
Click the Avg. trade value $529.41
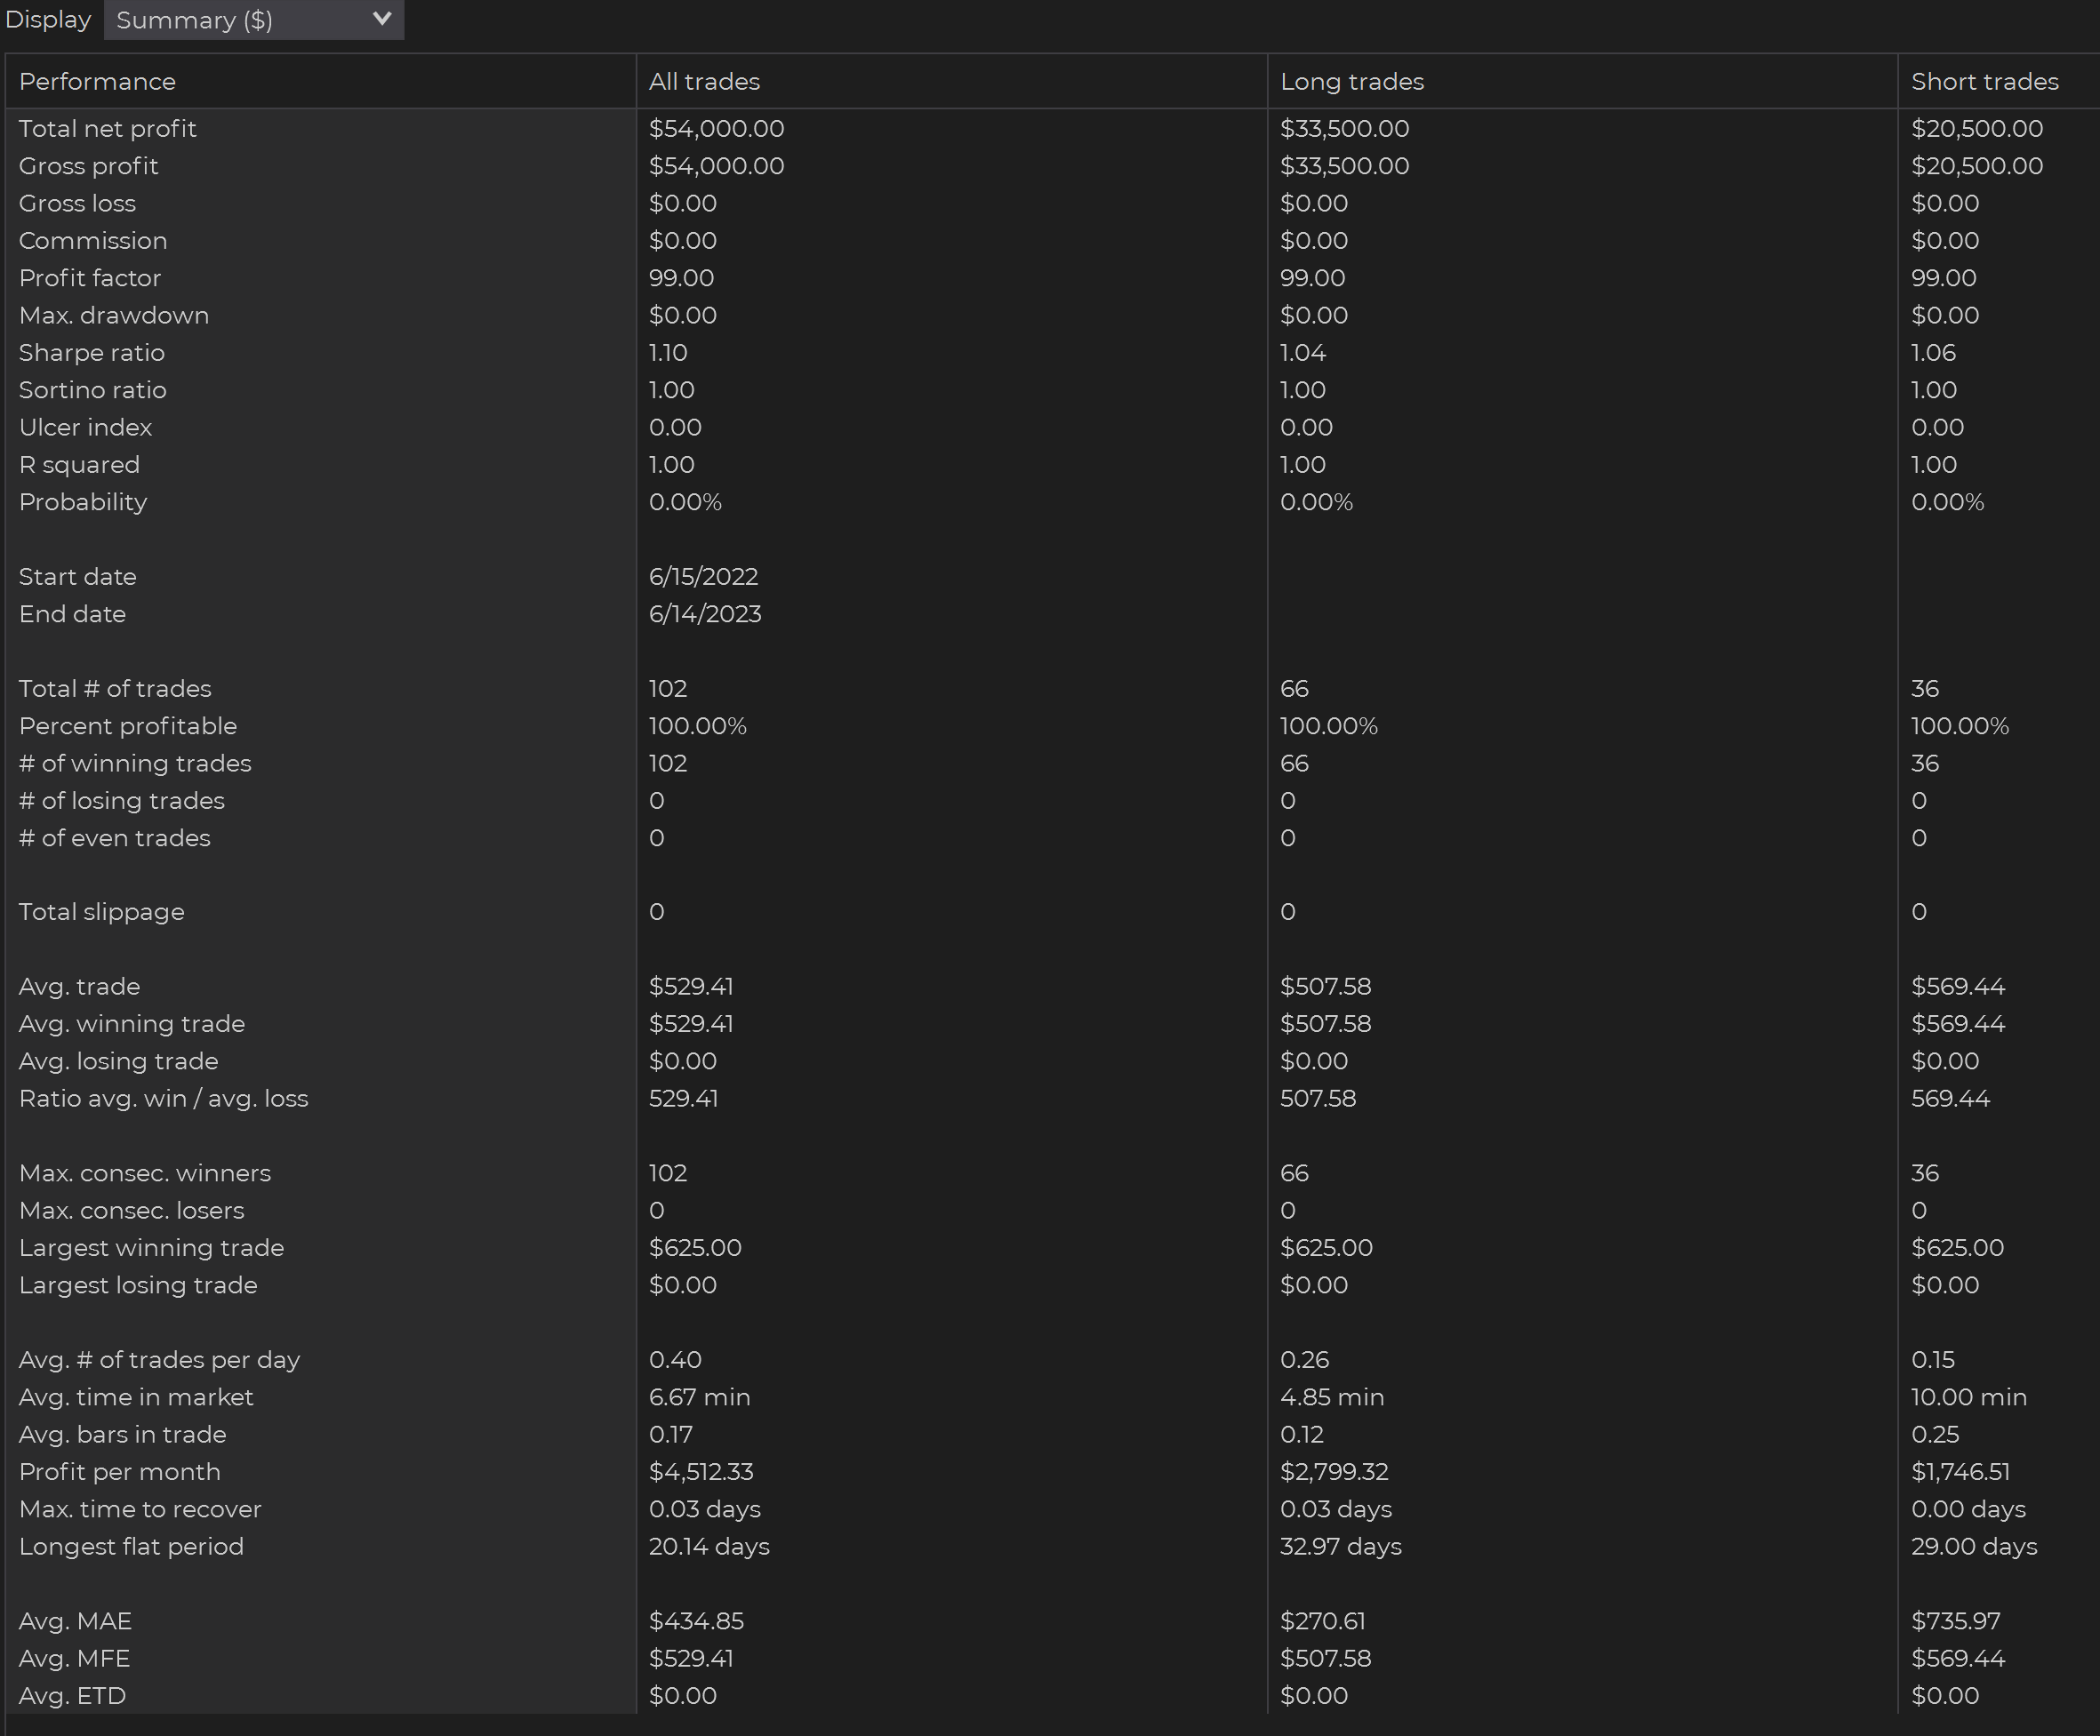coord(690,987)
